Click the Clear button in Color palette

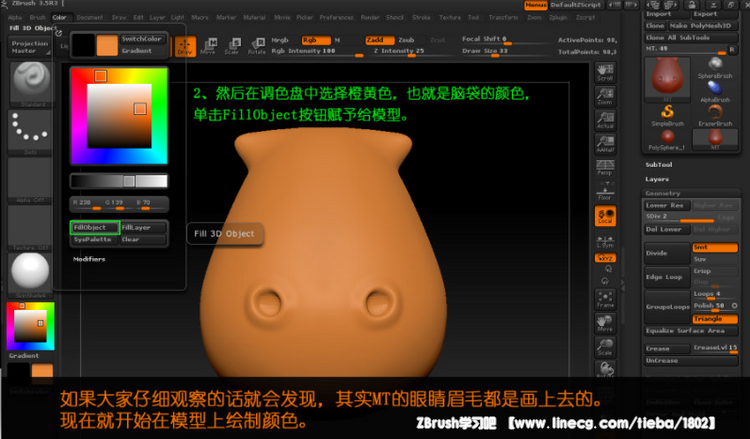coord(143,239)
